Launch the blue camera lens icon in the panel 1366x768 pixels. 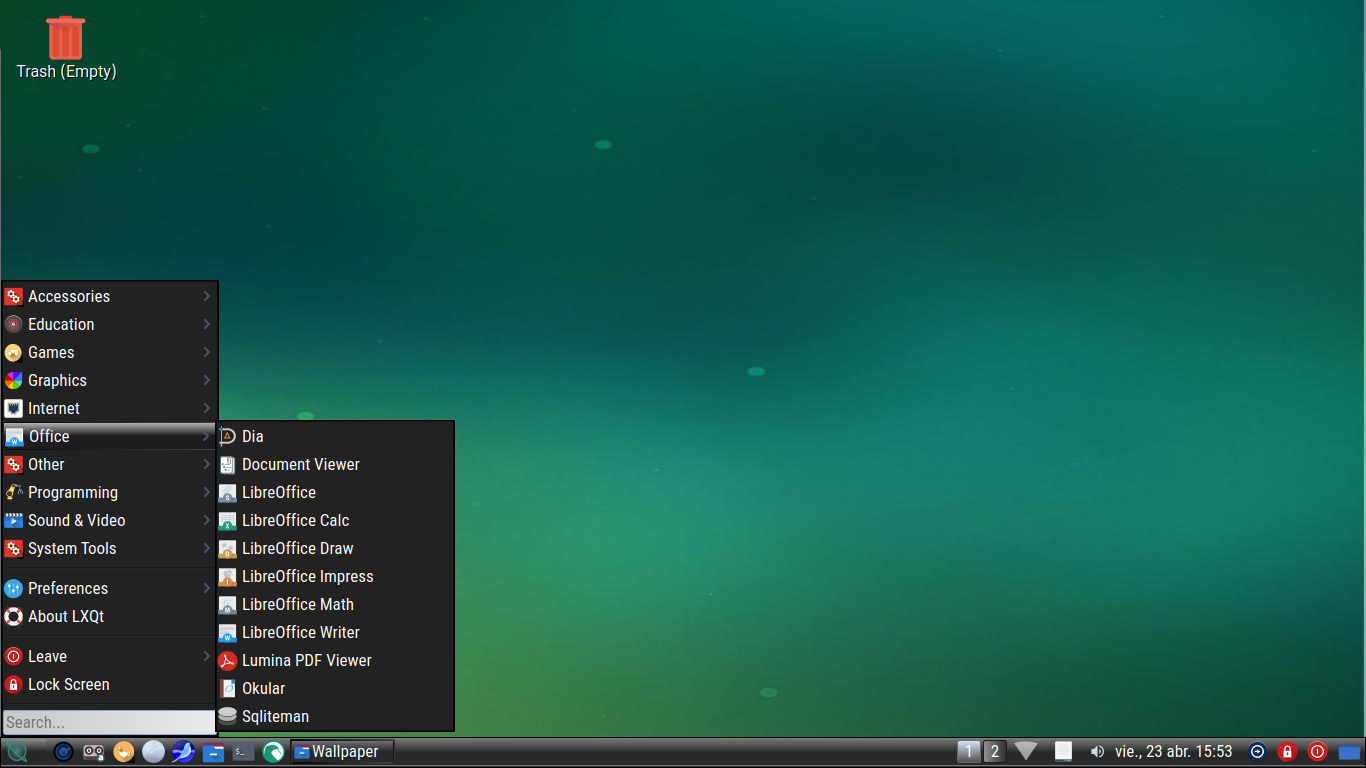click(x=63, y=752)
